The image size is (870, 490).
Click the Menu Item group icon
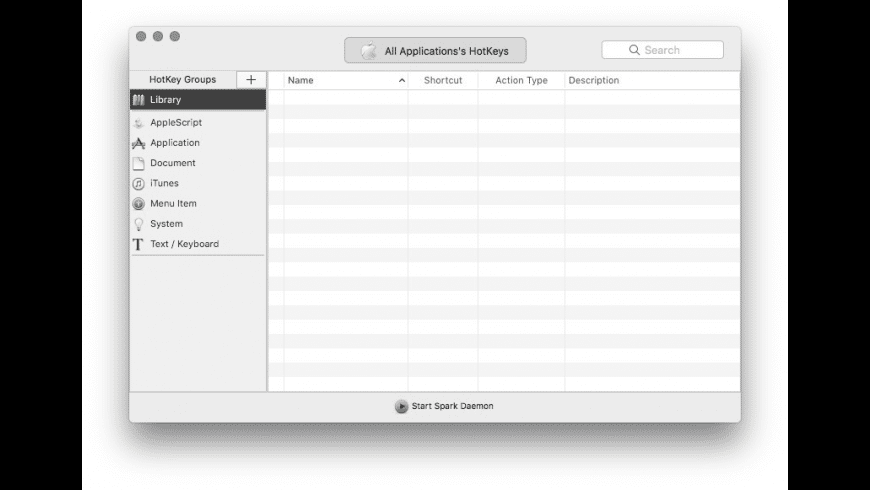click(139, 204)
